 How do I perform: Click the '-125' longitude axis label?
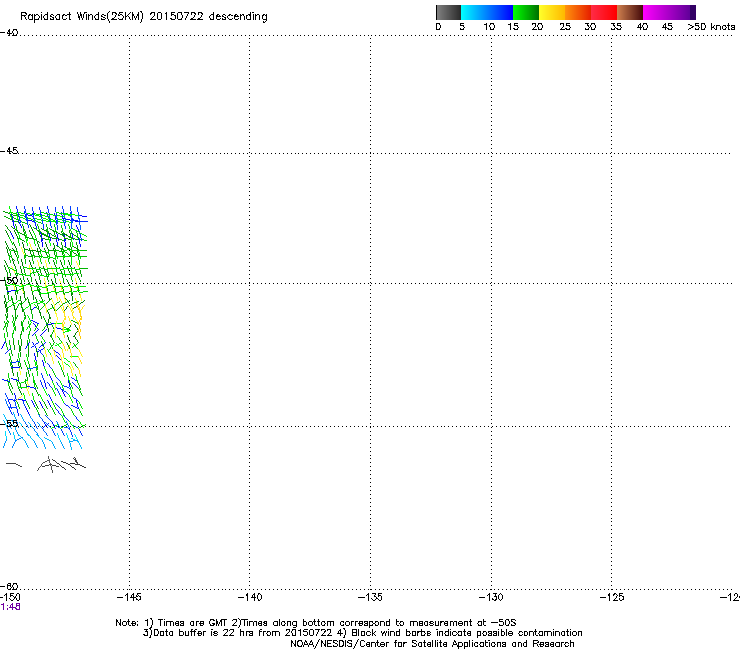[x=612, y=598]
